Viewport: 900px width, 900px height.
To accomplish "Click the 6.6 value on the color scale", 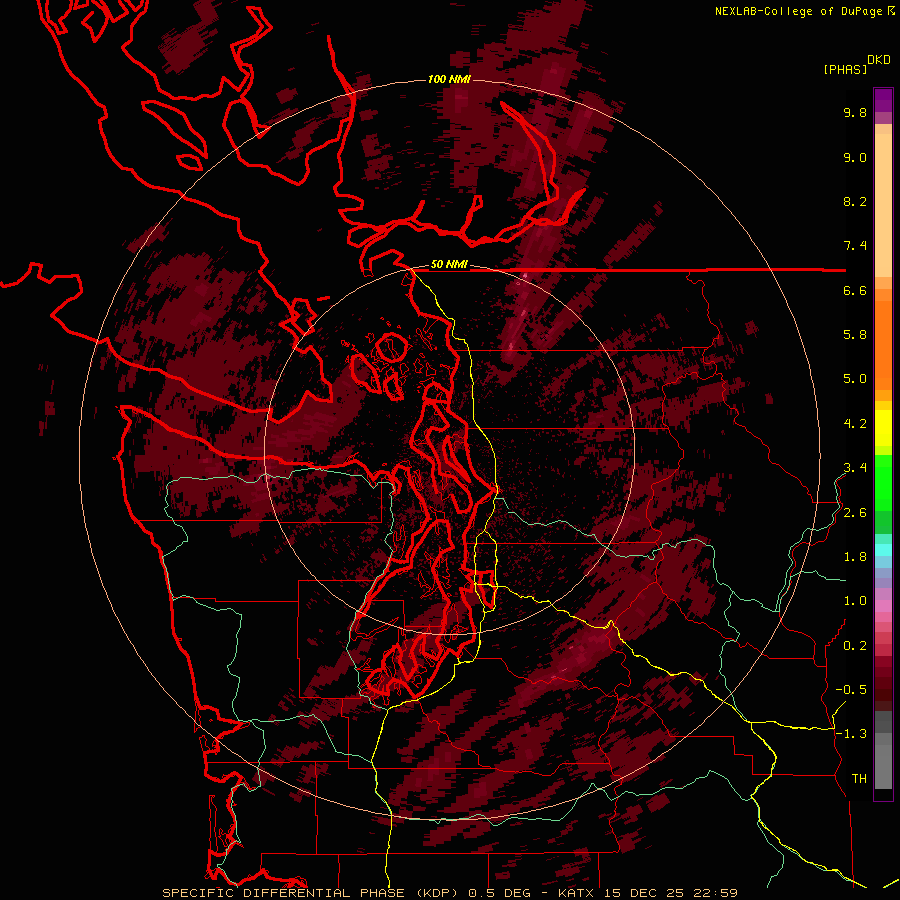I will (x=855, y=290).
